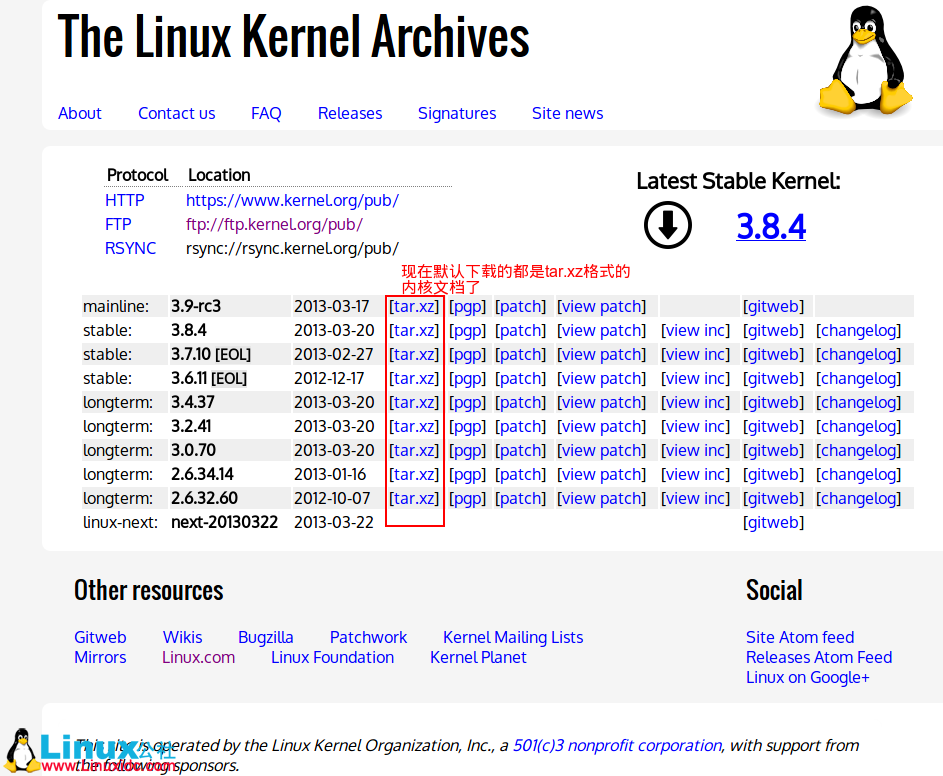Open the FAQ navigation link
This screenshot has height=776, width=943.
[266, 113]
